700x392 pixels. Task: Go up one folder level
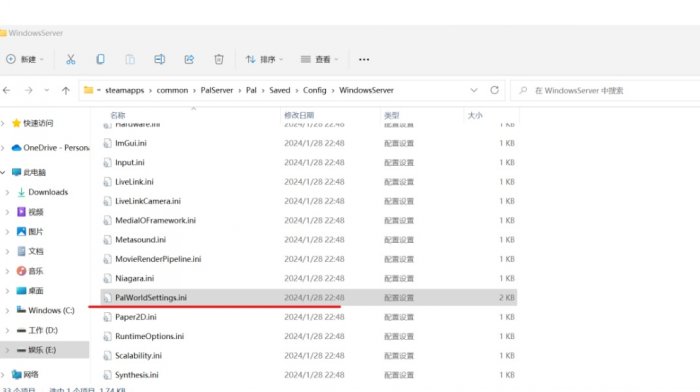coord(66,91)
